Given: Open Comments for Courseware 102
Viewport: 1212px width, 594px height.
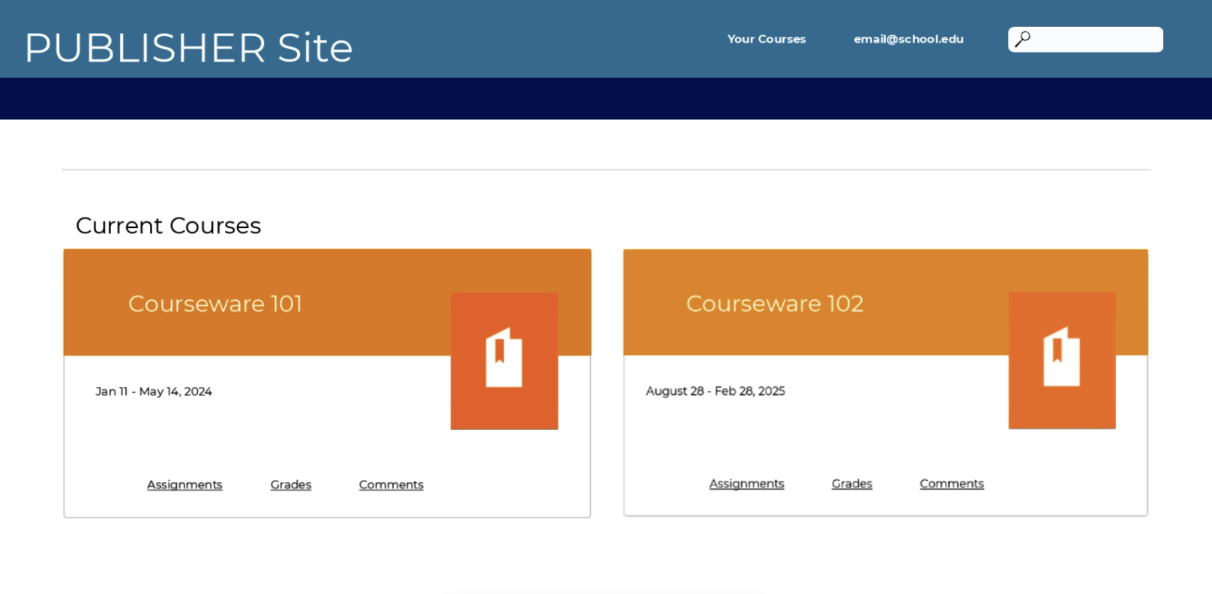Looking at the screenshot, I should 951,483.
